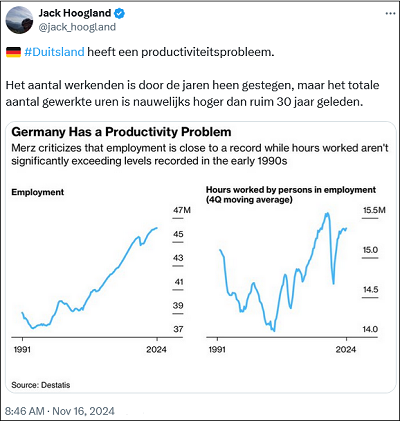Click Jack Hoogland's profile avatar
This screenshot has height=421, width=400.
coord(19,20)
